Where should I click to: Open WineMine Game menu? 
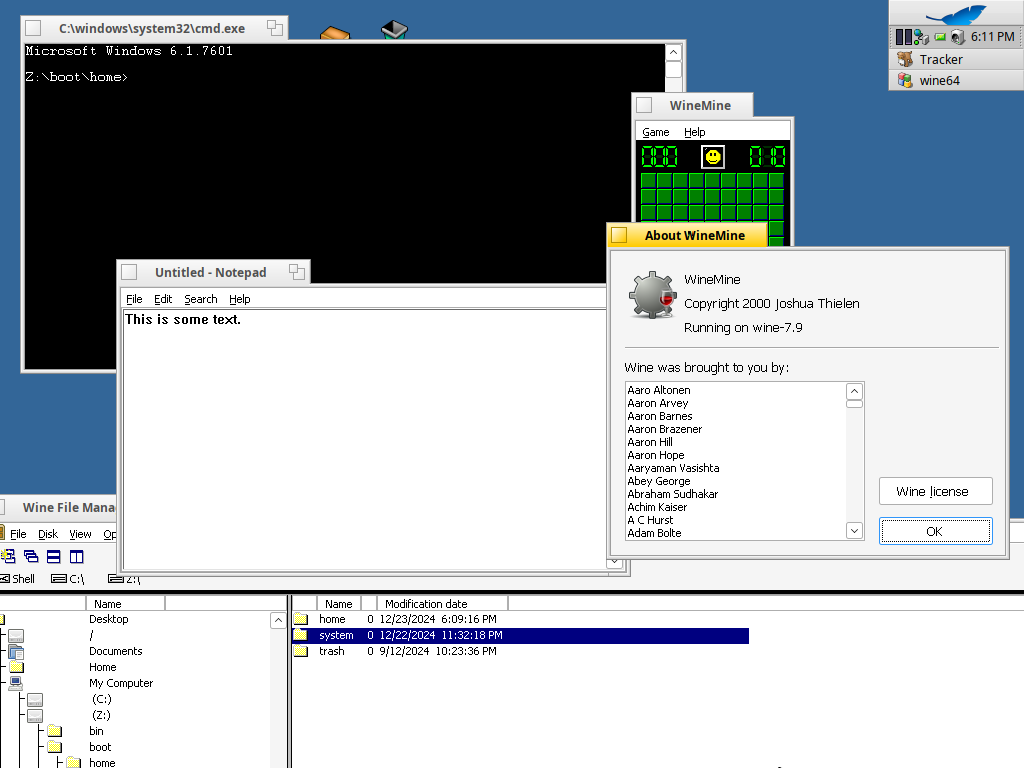656,132
